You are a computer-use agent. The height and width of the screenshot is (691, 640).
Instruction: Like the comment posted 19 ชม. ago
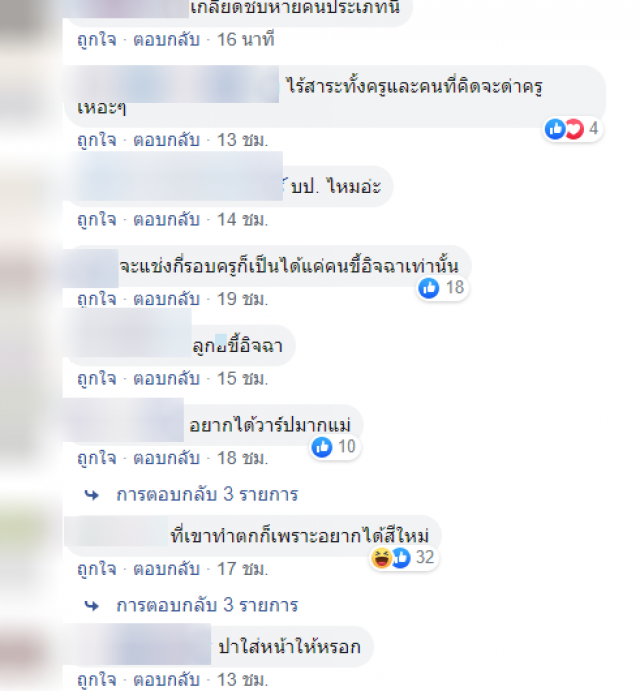coord(97,300)
